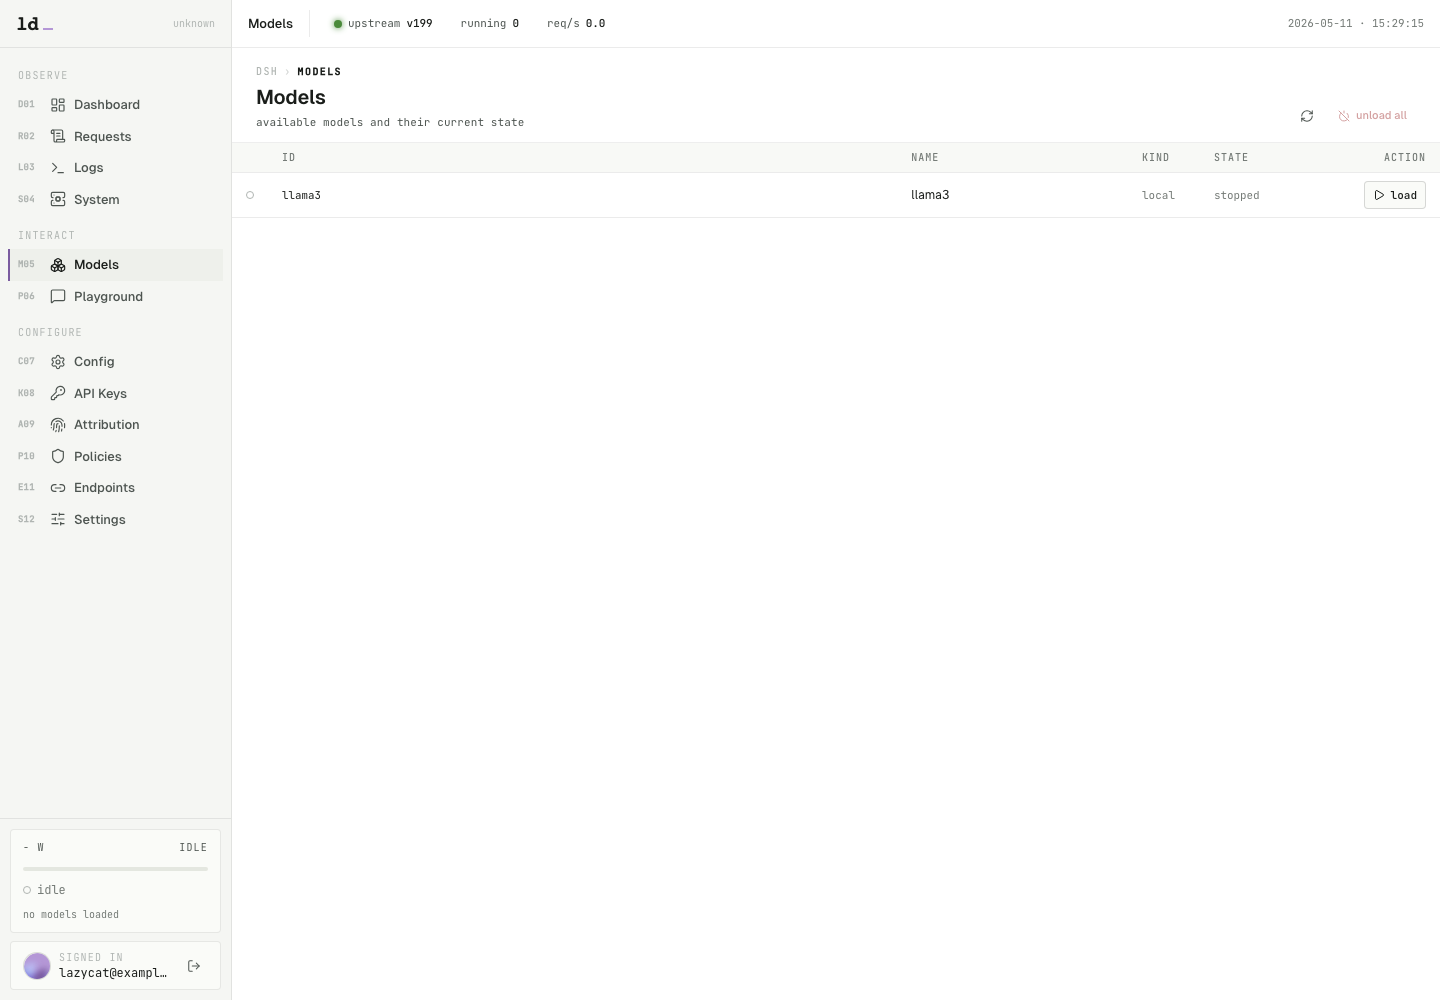This screenshot has height=1000, width=1440.
Task: Click the STATE column header
Action: click(1231, 158)
